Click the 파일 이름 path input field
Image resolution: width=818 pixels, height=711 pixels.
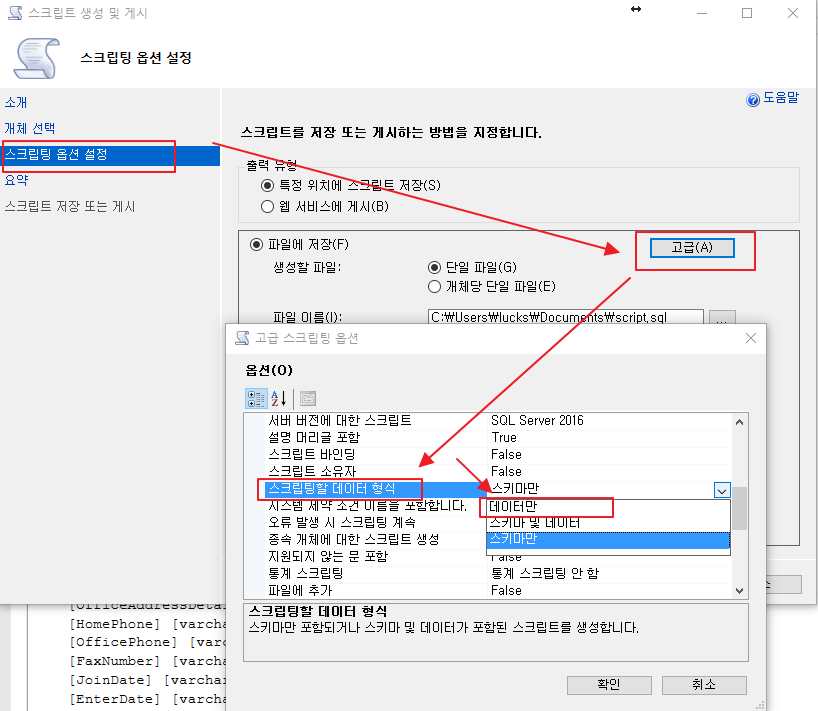(x=566, y=317)
